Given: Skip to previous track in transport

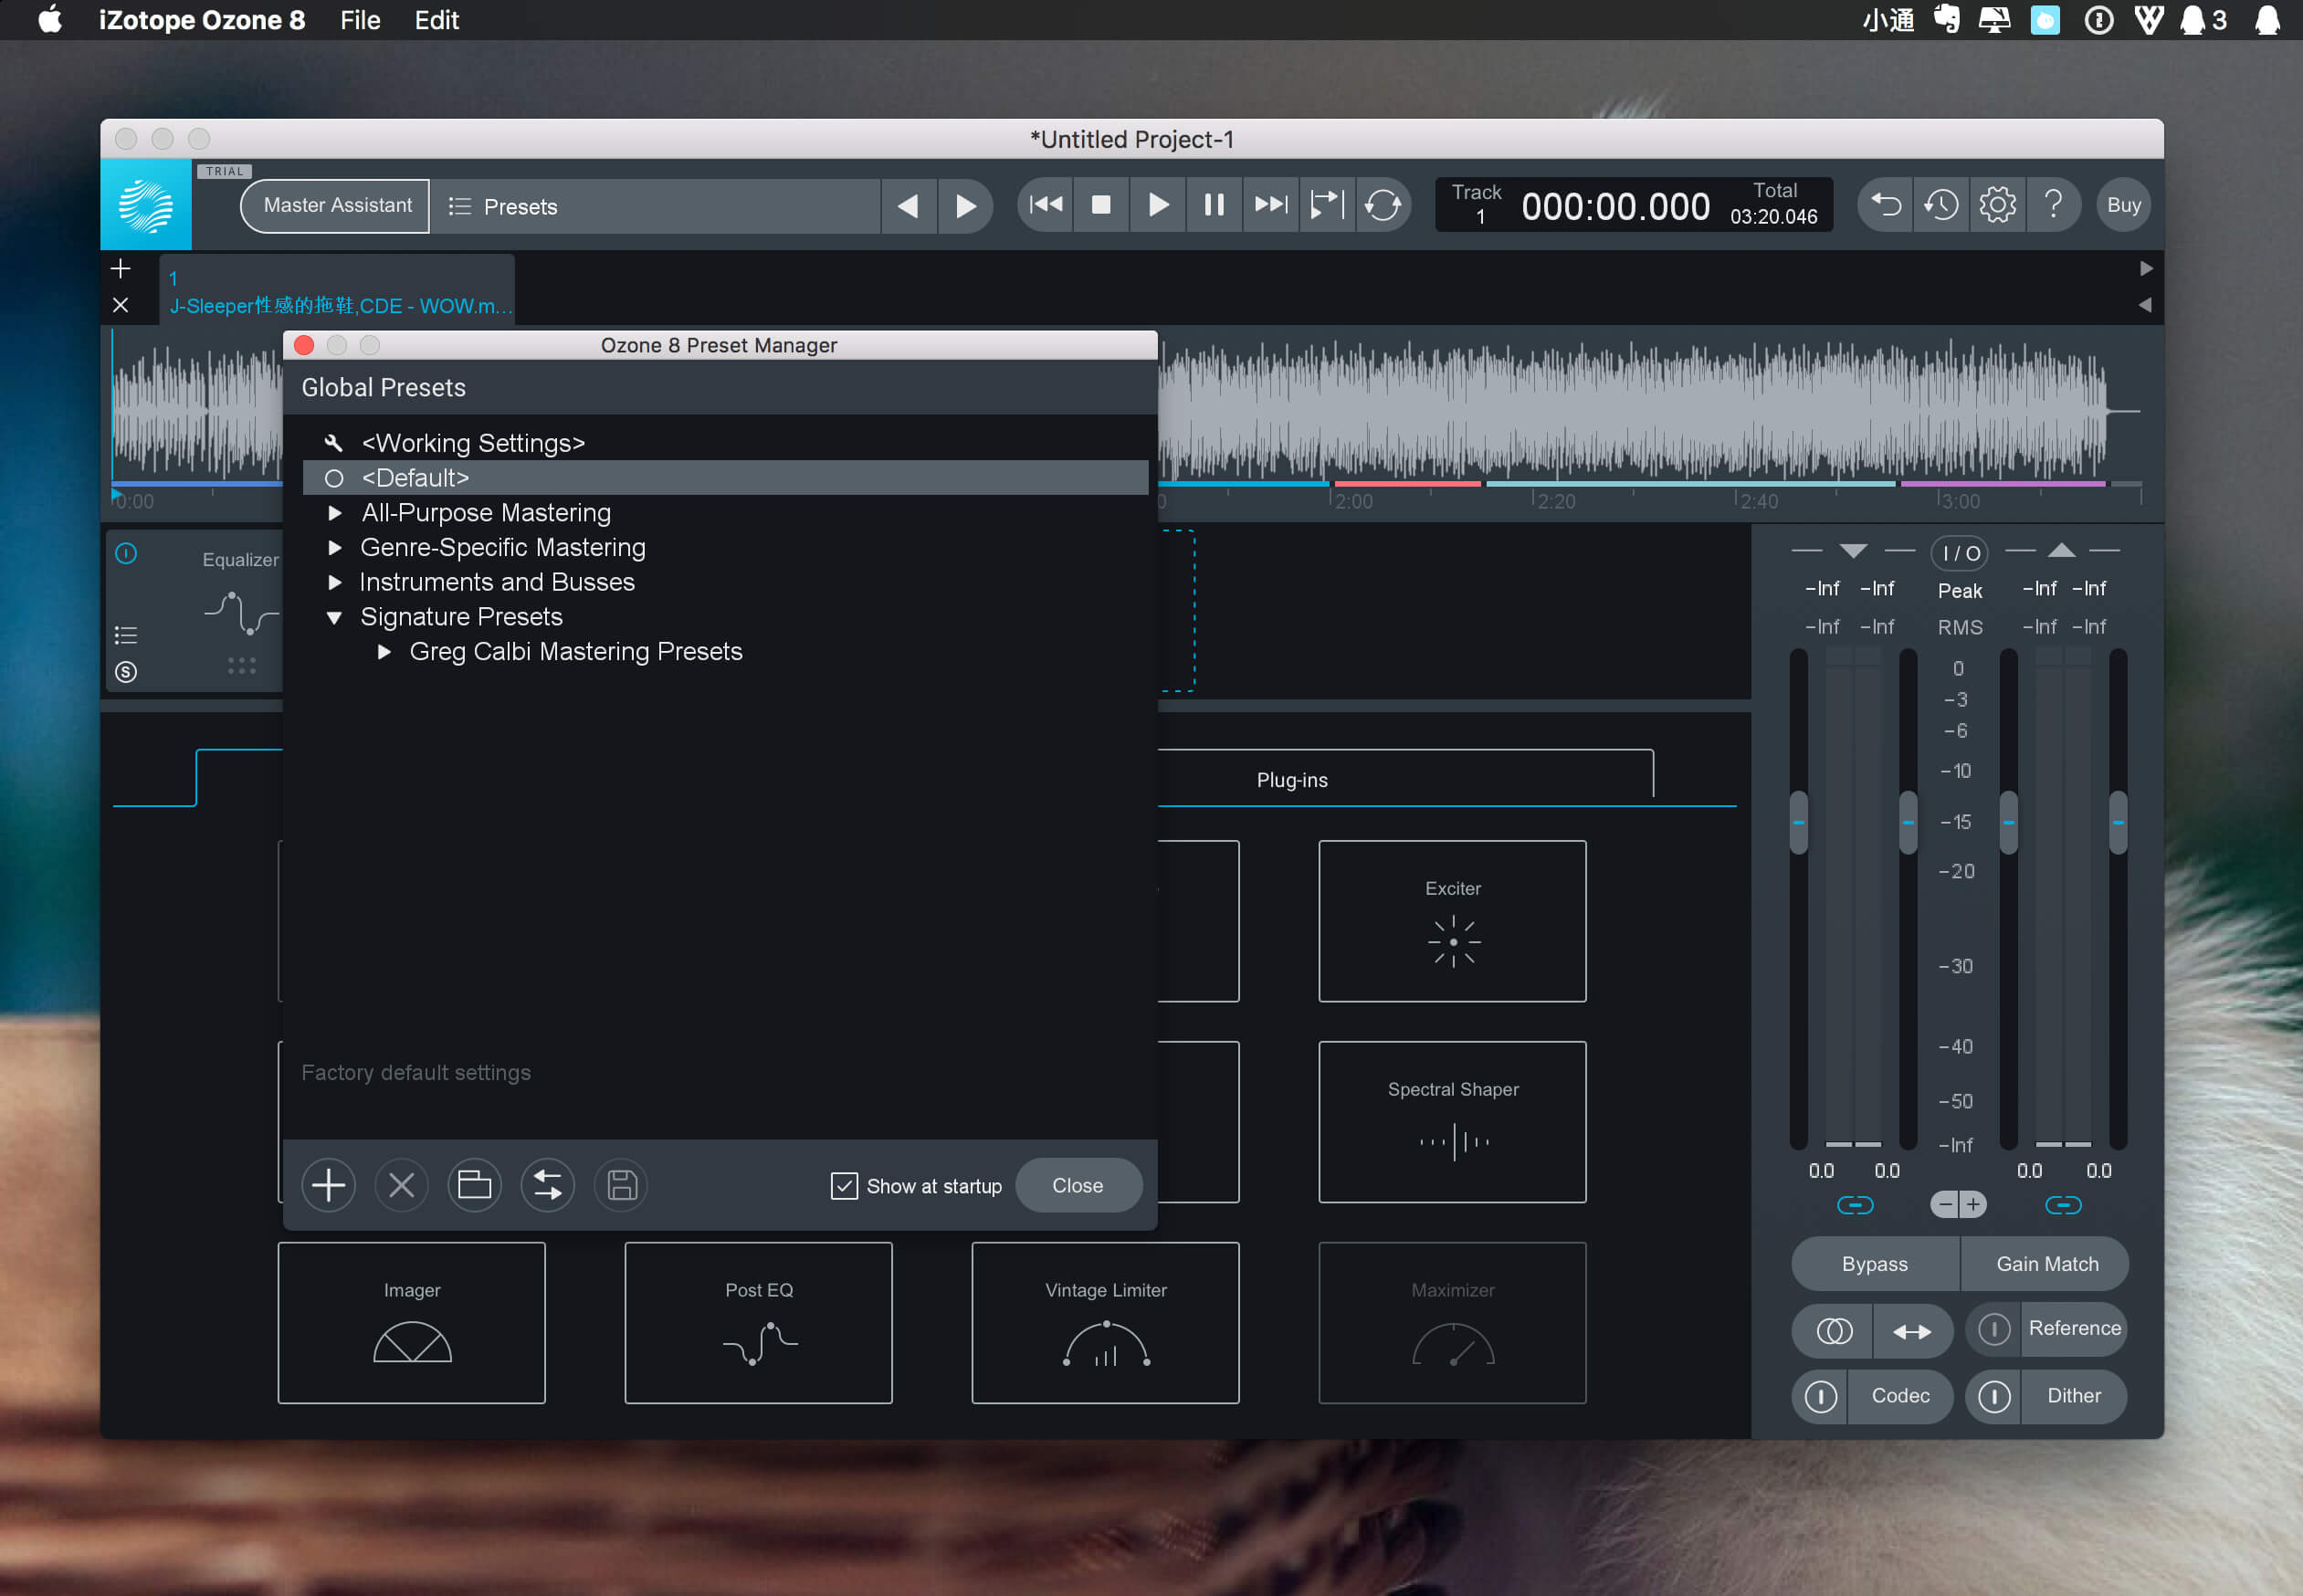Looking at the screenshot, I should pos(1045,205).
